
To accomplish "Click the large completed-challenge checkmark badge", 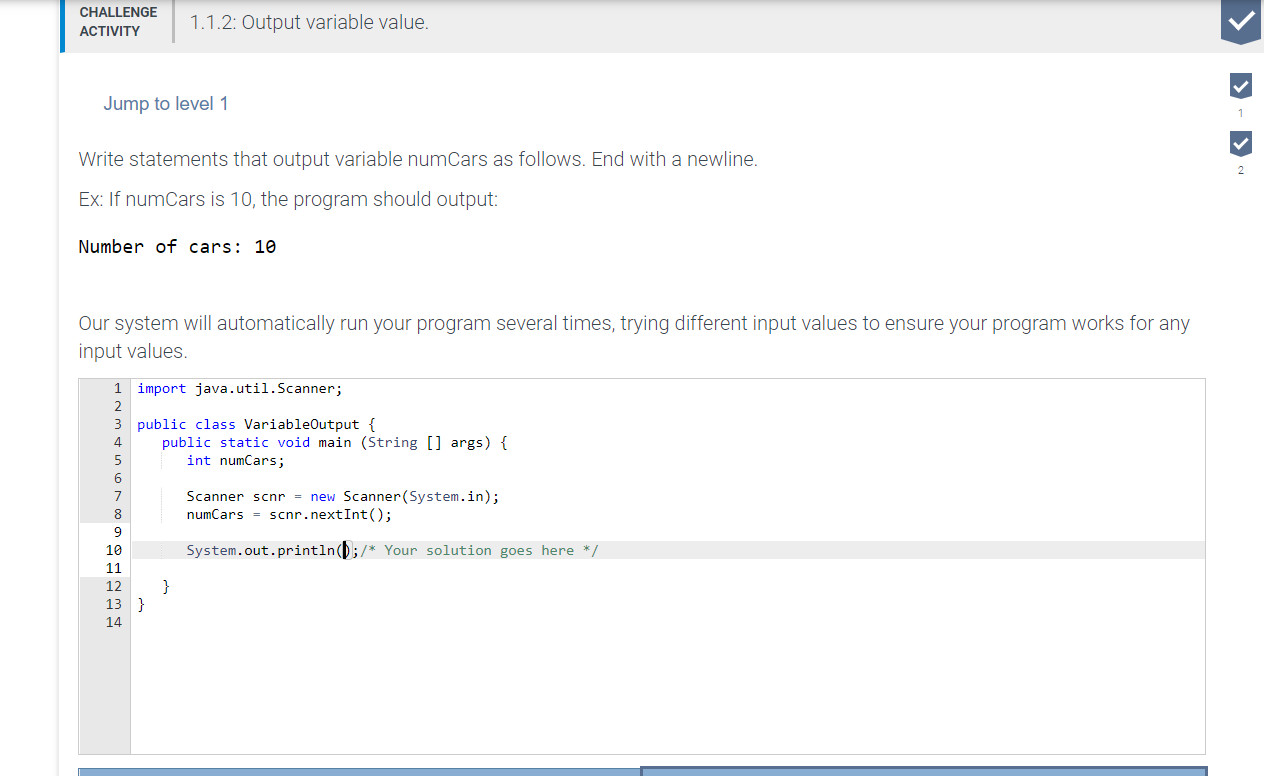I will pos(1240,22).
